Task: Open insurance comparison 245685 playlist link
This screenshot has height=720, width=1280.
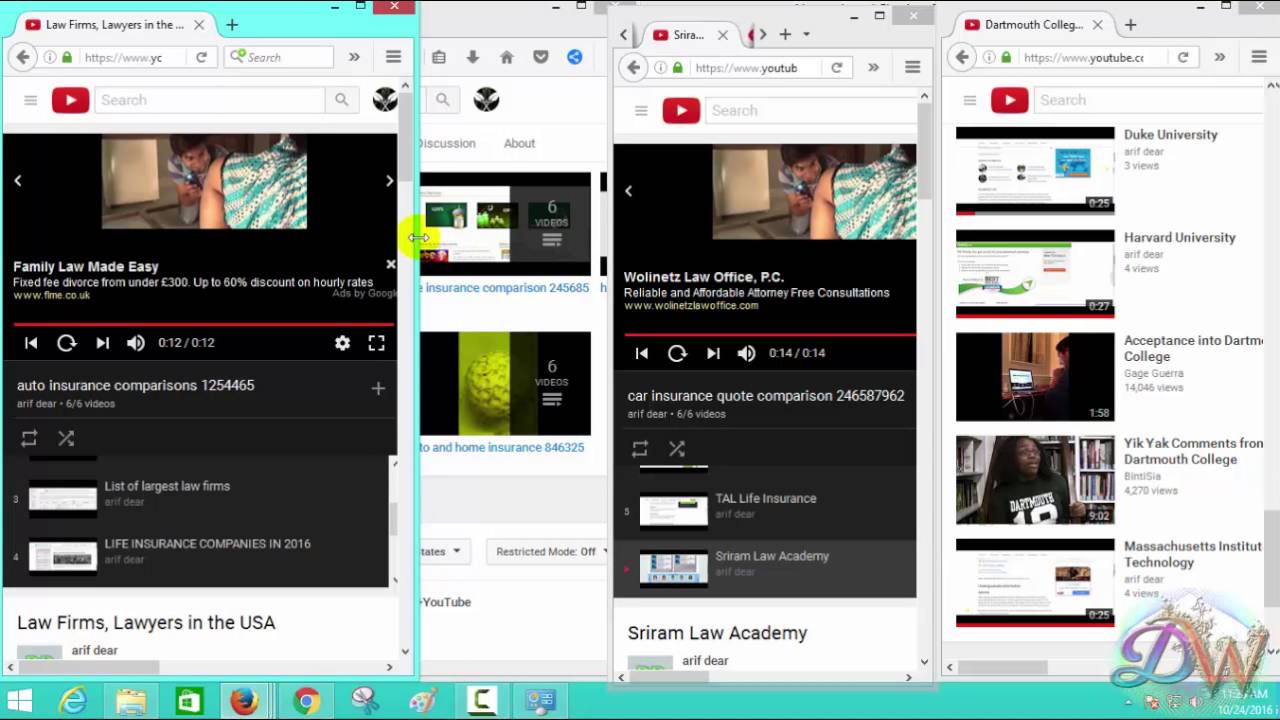Action: [505, 288]
